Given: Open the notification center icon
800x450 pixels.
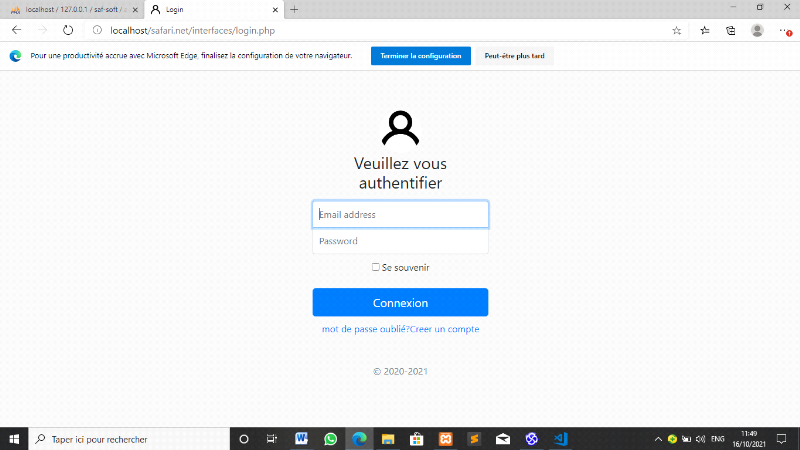Looking at the screenshot, I should point(781,439).
